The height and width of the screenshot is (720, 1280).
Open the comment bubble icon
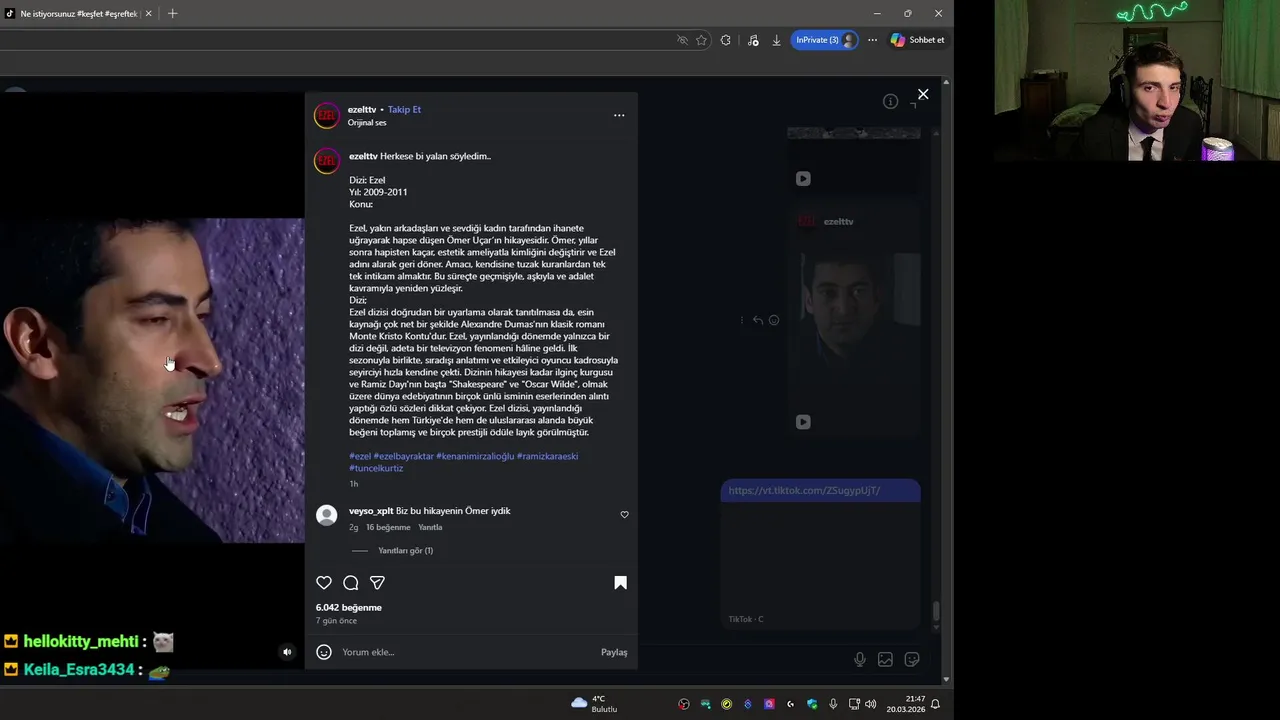click(351, 583)
